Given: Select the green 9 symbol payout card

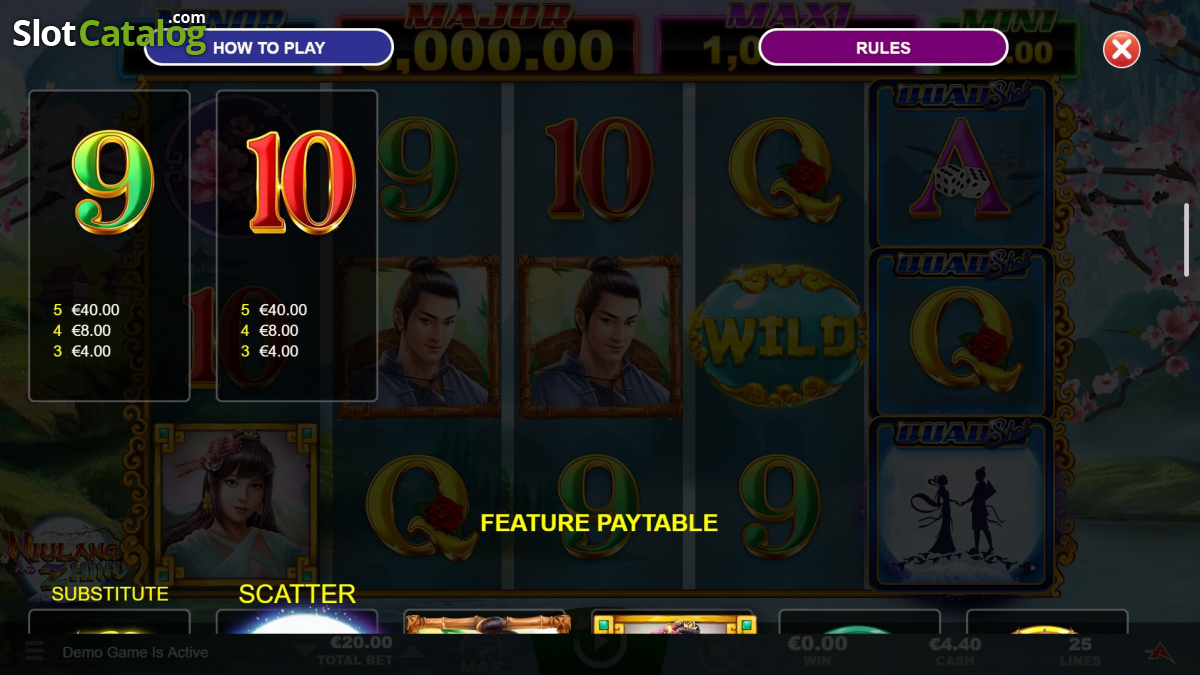Looking at the screenshot, I should click(x=109, y=246).
